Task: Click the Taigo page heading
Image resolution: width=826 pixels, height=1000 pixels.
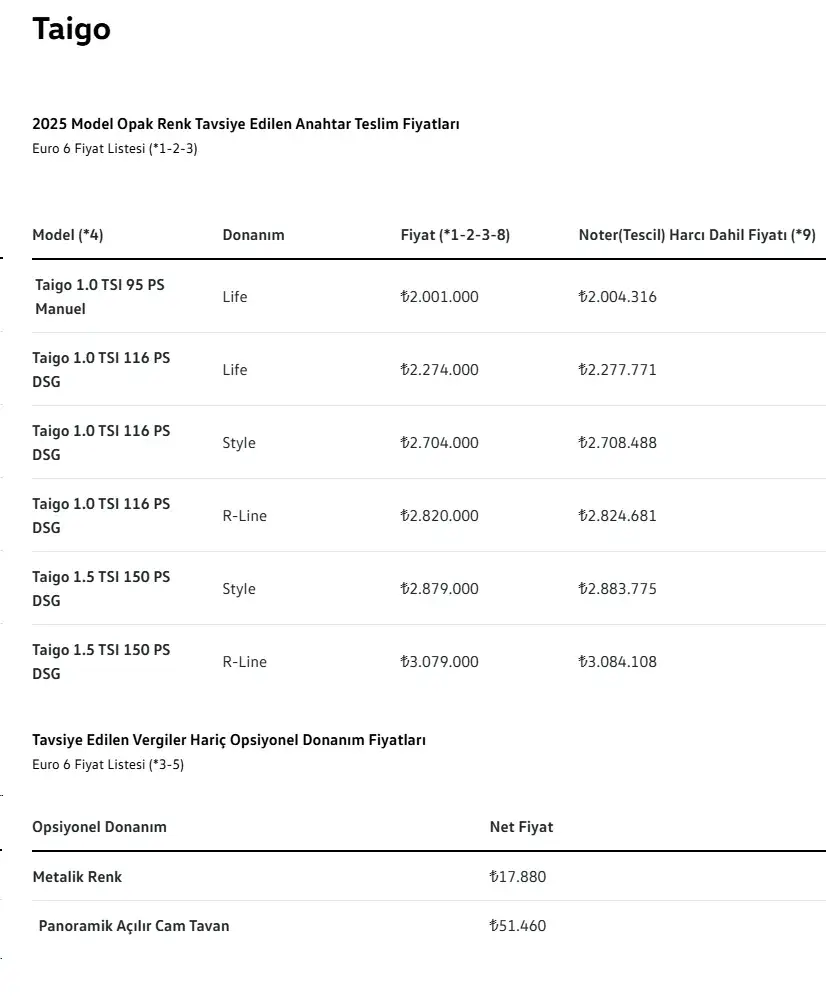Action: click(71, 29)
